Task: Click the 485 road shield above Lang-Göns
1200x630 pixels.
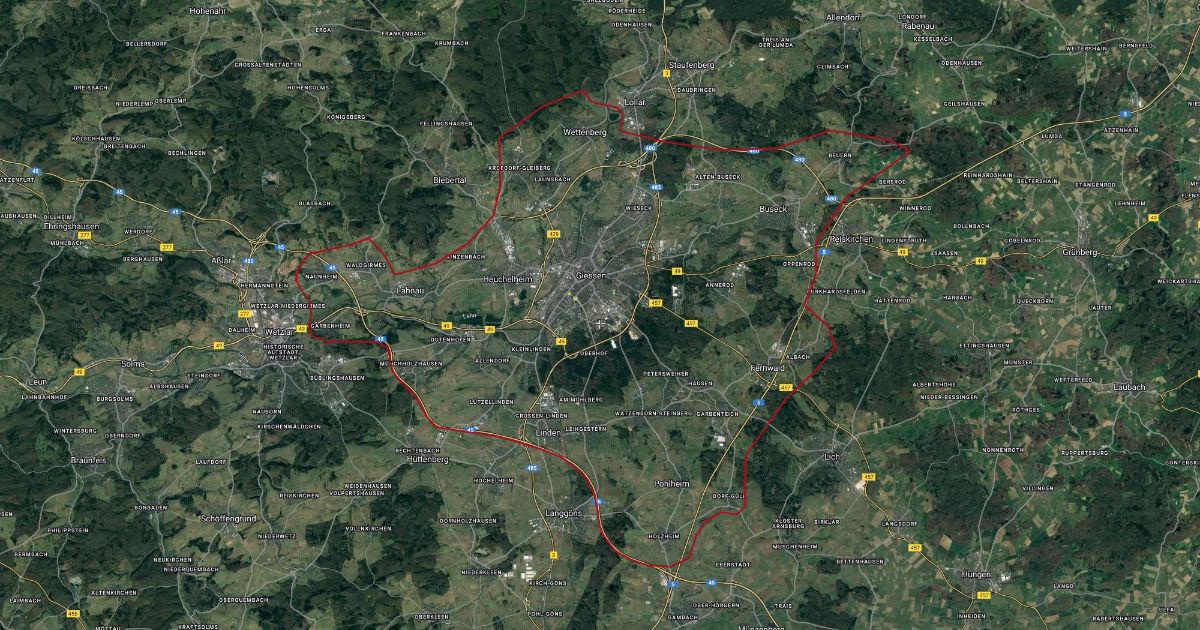Action: pos(534,467)
